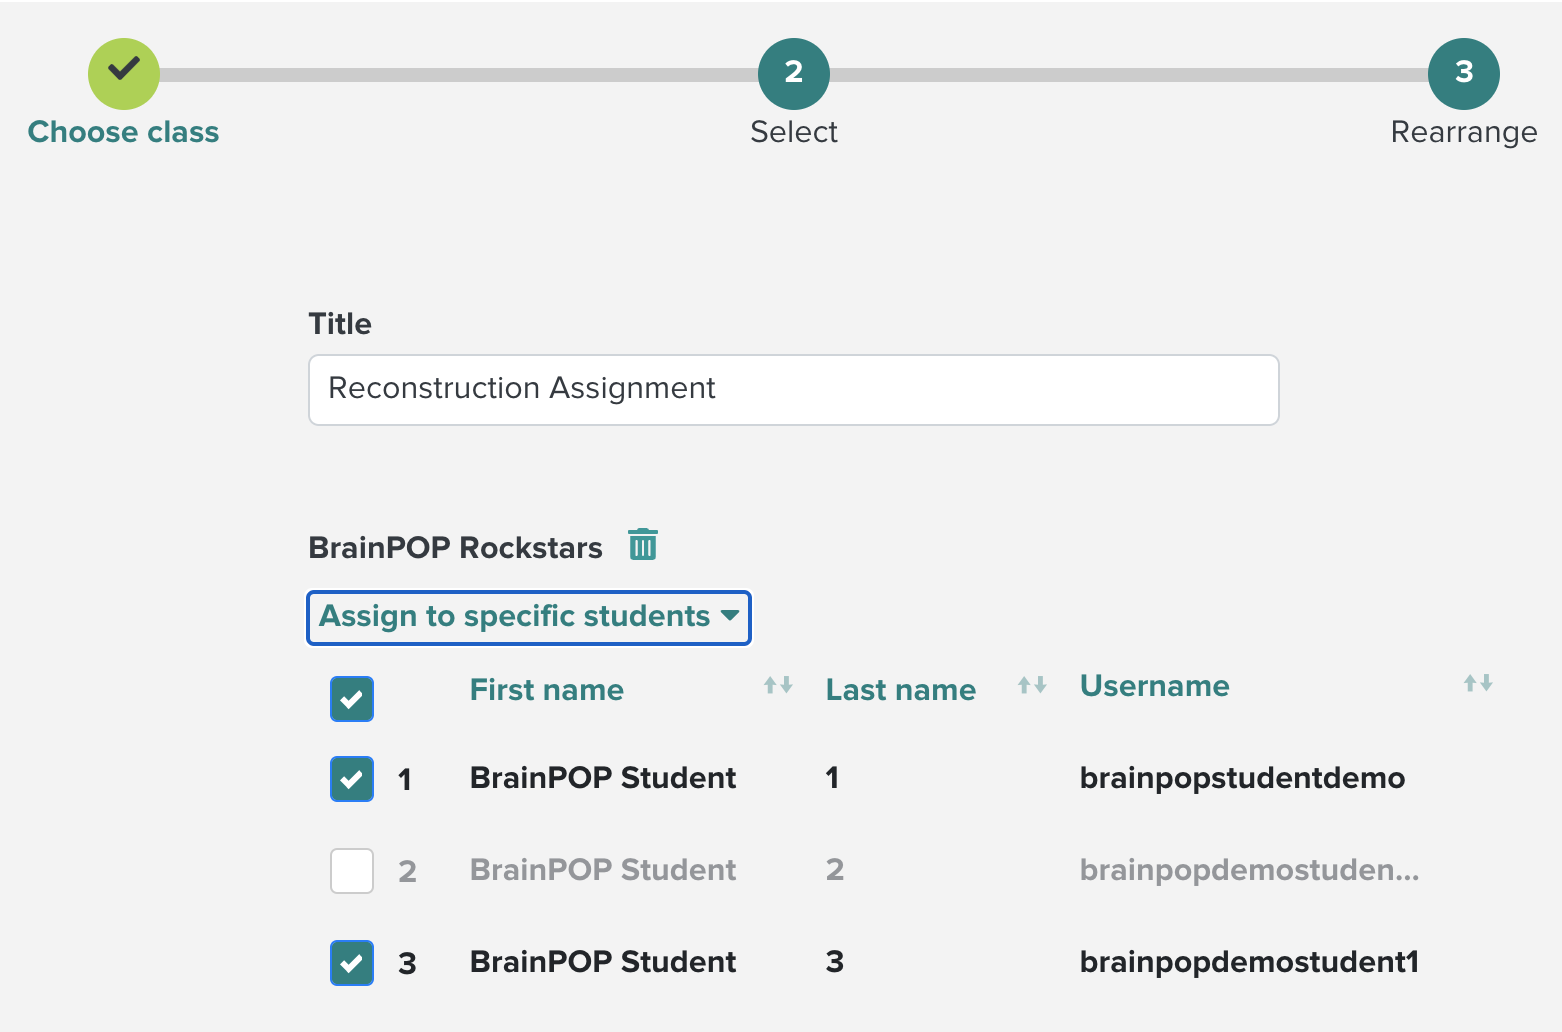The width and height of the screenshot is (1562, 1032).
Task: Uncheck BrainPOP Student 3 checkbox
Action: (x=352, y=963)
